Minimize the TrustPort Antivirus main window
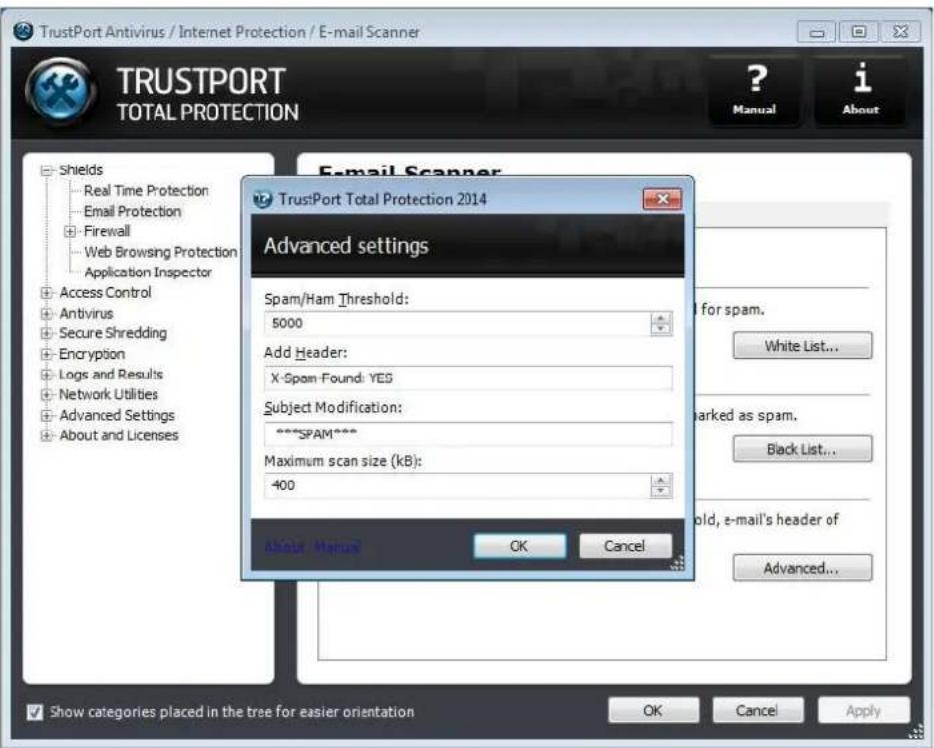Image resolution: width=934 pixels, height=748 pixels. [817, 32]
